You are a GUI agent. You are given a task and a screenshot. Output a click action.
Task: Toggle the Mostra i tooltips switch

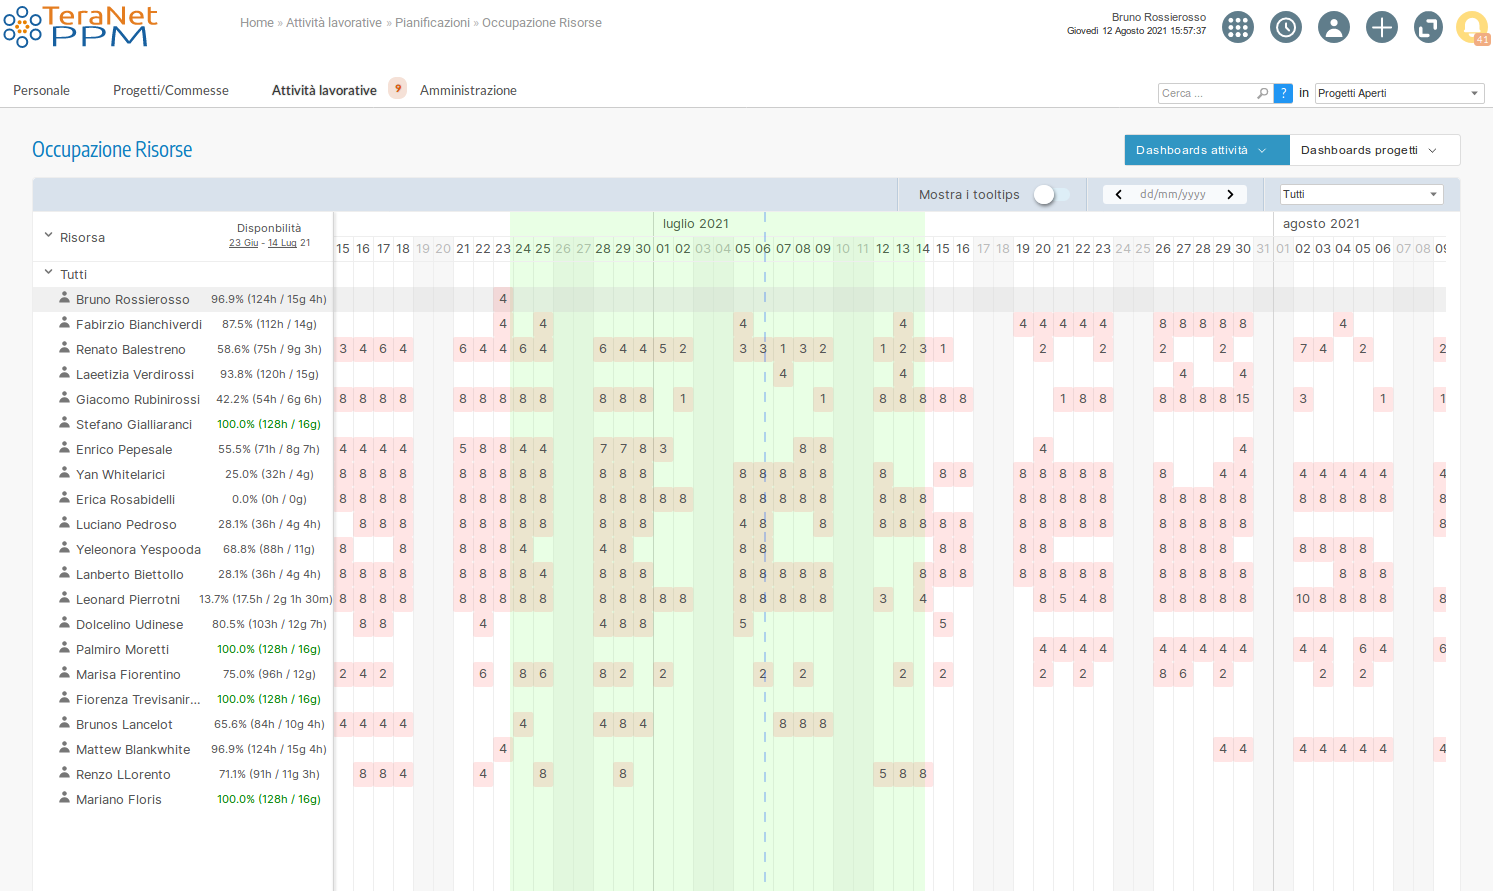click(x=1050, y=195)
